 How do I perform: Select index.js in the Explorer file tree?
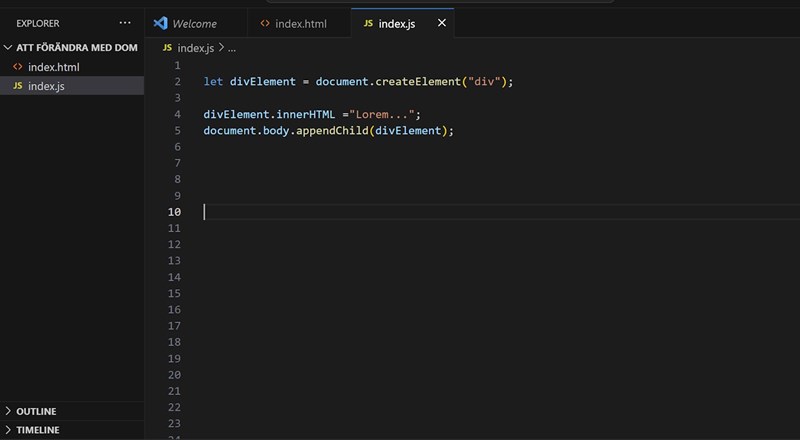[x=47, y=86]
